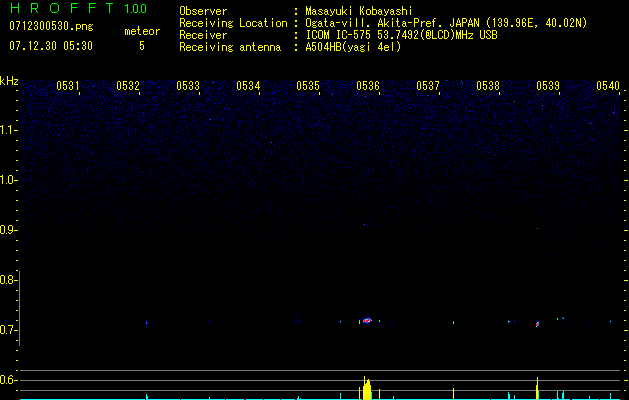Click the 0533 time marker

(x=188, y=86)
